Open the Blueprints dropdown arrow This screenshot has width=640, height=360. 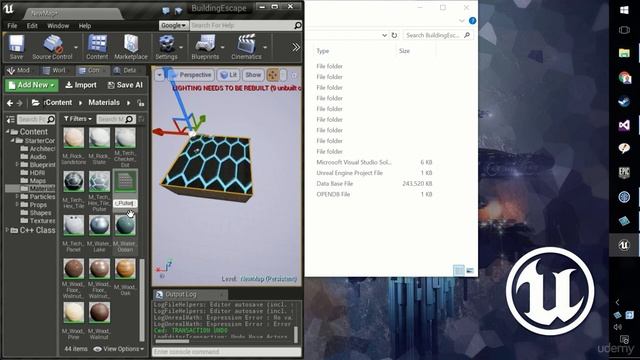[x=222, y=47]
